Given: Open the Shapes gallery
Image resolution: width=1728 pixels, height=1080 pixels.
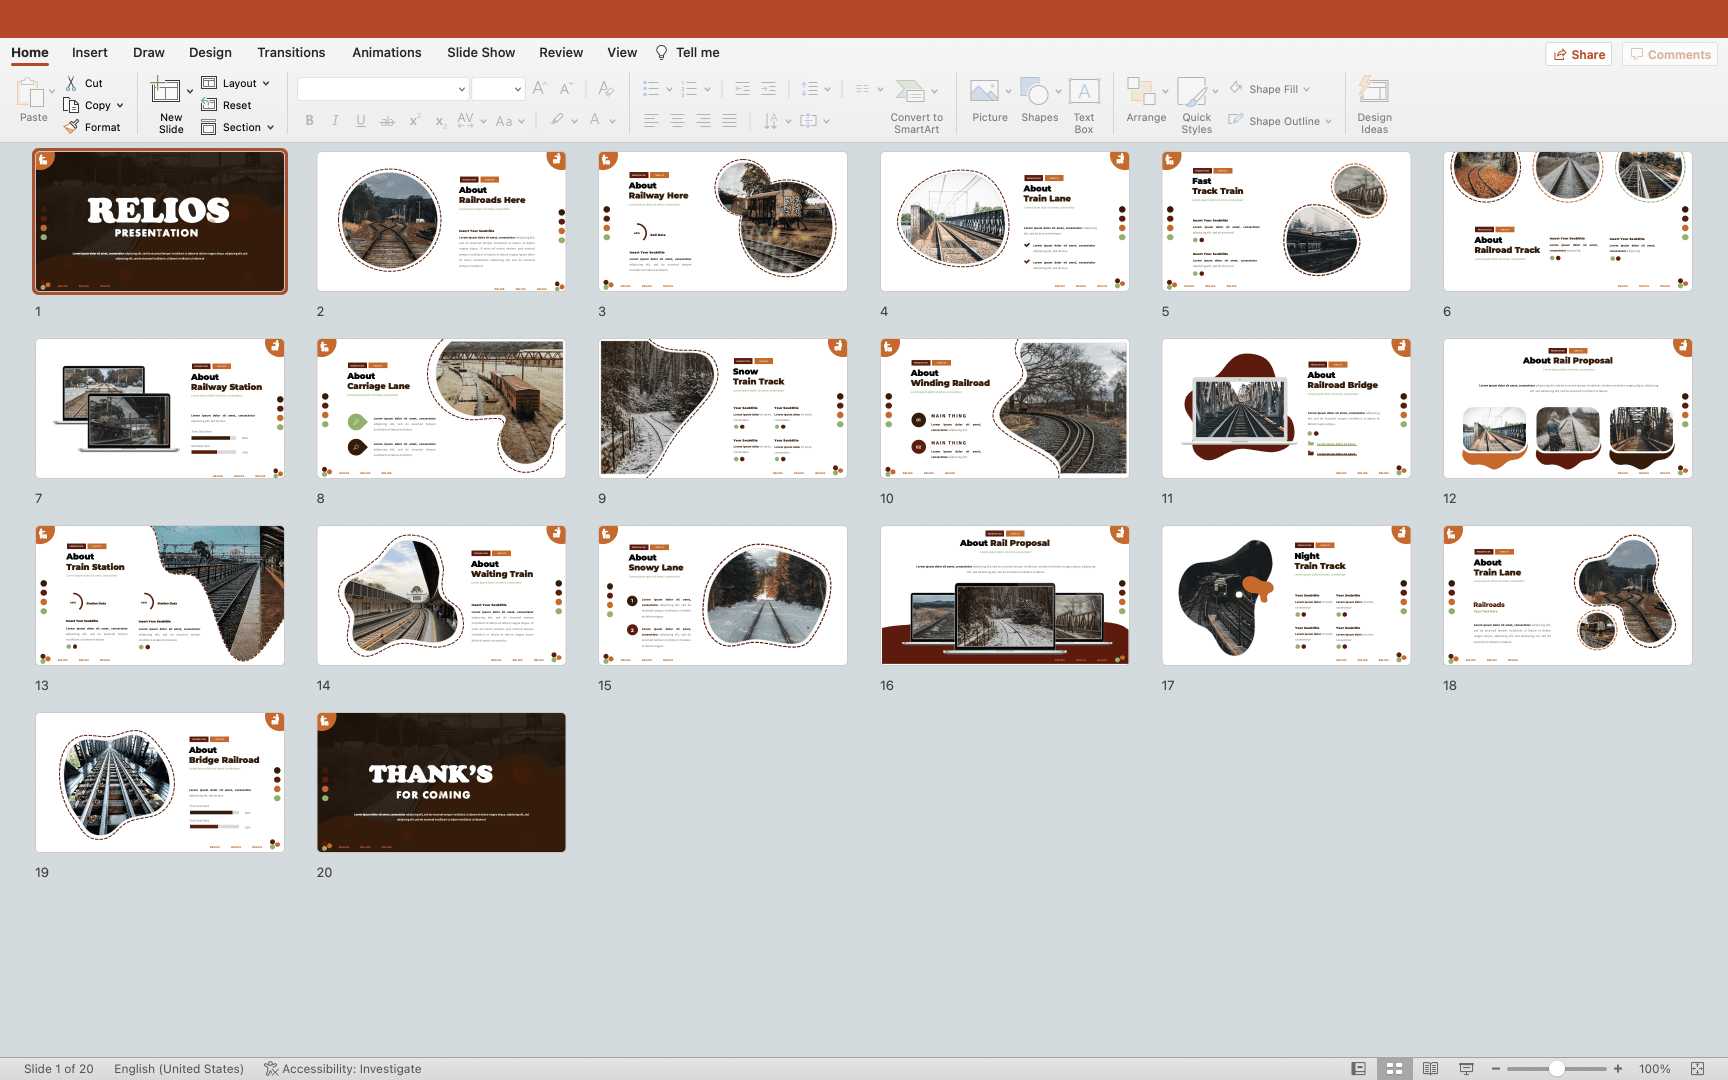Looking at the screenshot, I should [1035, 92].
